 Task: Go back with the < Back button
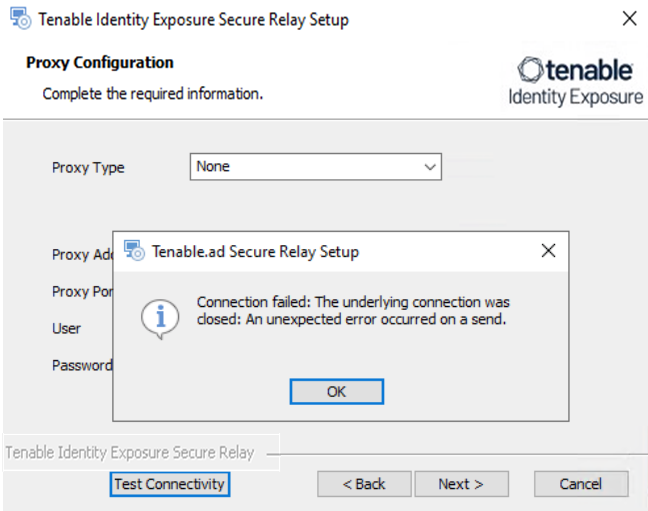pyautogui.click(x=364, y=484)
